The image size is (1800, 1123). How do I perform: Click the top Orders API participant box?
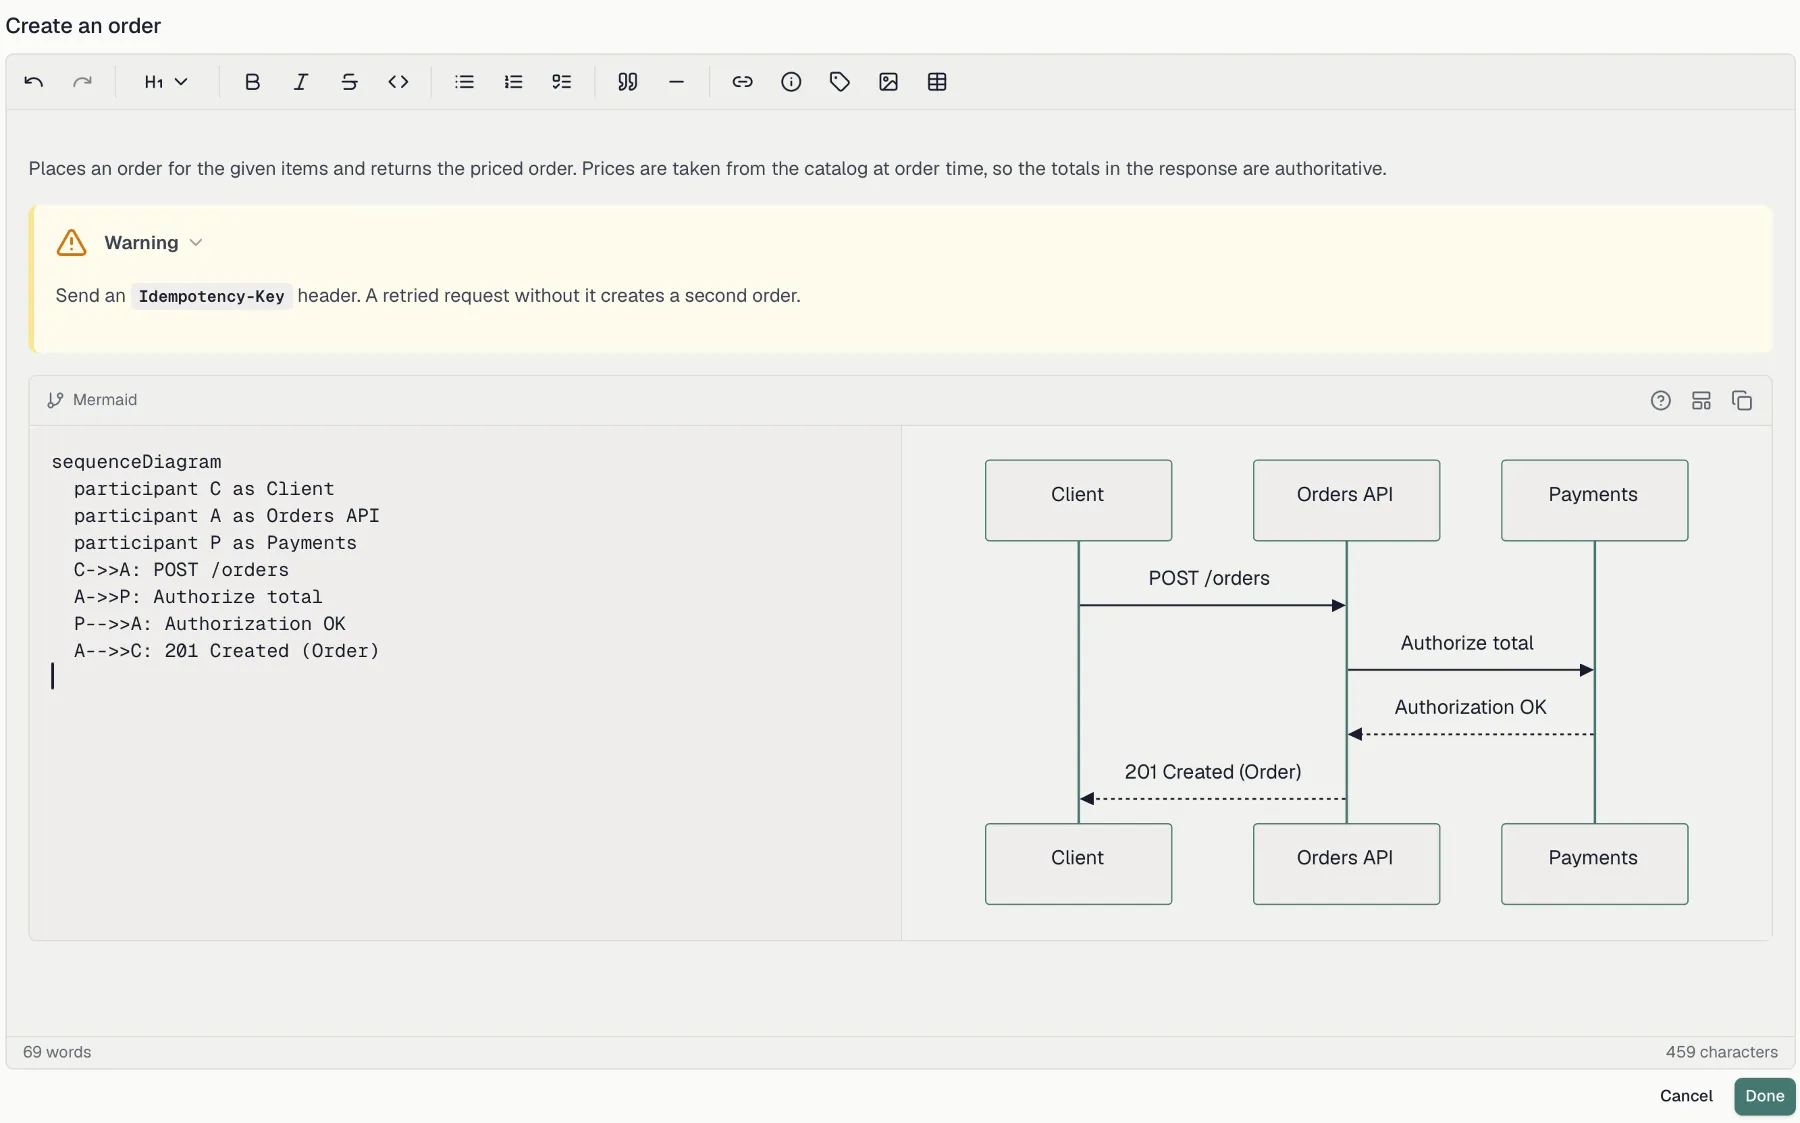pyautogui.click(x=1346, y=500)
